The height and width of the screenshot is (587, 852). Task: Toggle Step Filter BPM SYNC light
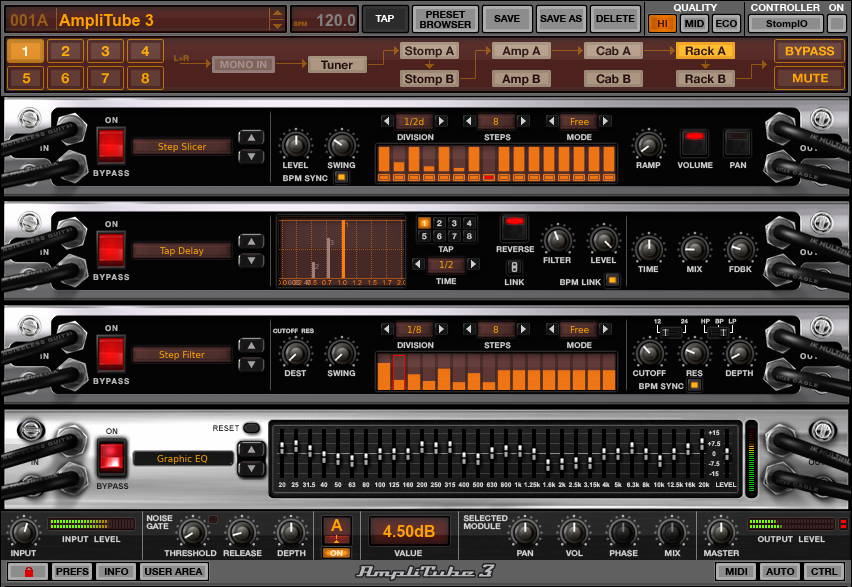[x=694, y=385]
